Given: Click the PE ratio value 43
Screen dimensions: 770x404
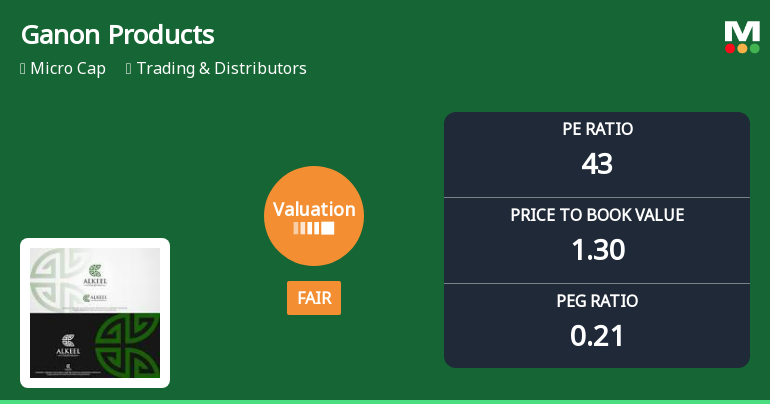Looking at the screenshot, I should pos(597,163).
